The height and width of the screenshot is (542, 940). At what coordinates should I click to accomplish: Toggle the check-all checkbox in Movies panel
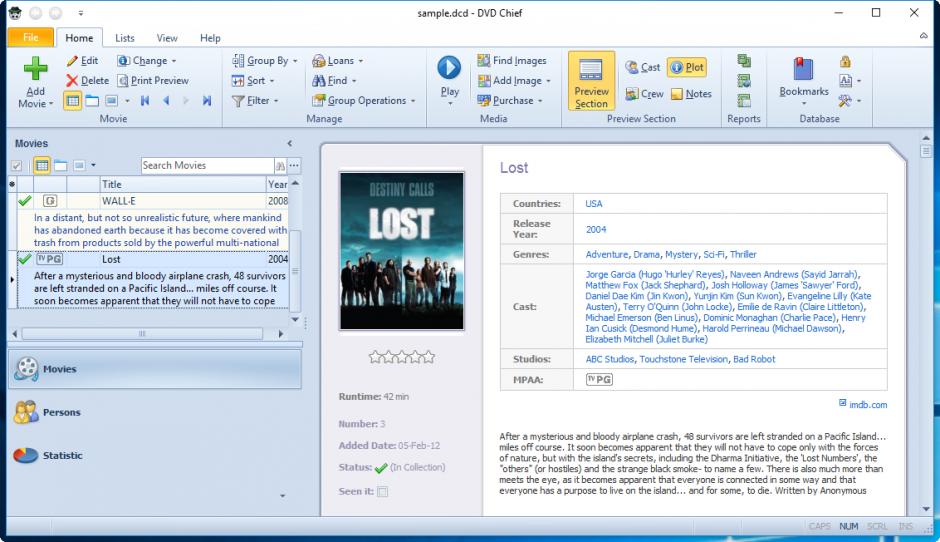click(17, 165)
